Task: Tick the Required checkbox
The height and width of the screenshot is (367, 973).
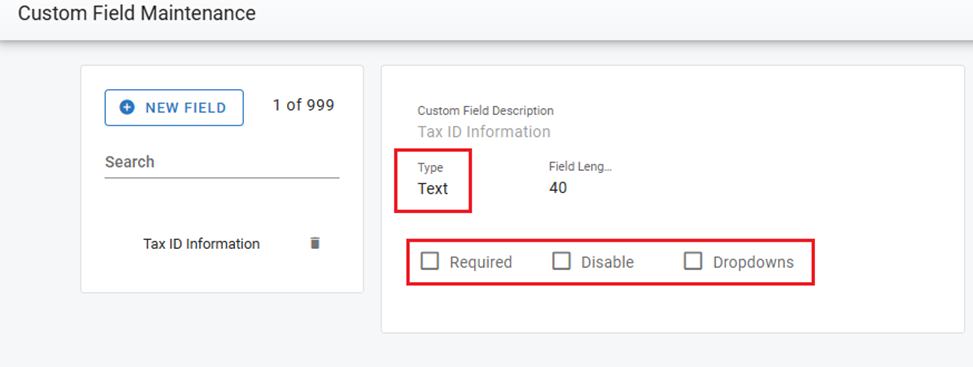Action: click(x=429, y=261)
